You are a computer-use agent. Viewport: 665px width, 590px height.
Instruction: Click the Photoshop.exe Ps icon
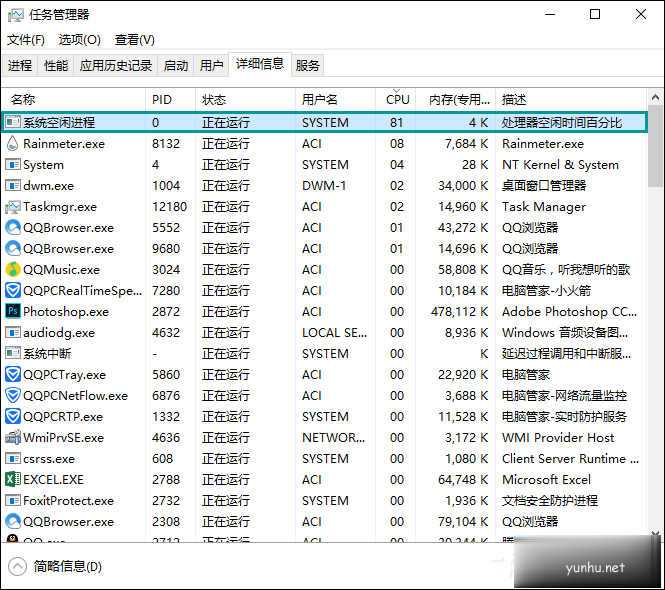tap(13, 312)
